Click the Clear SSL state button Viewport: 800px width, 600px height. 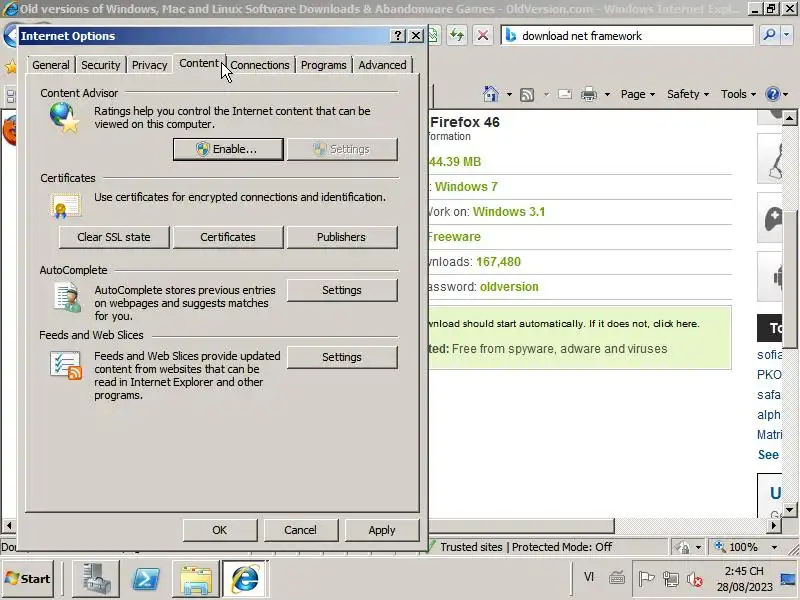[114, 237]
